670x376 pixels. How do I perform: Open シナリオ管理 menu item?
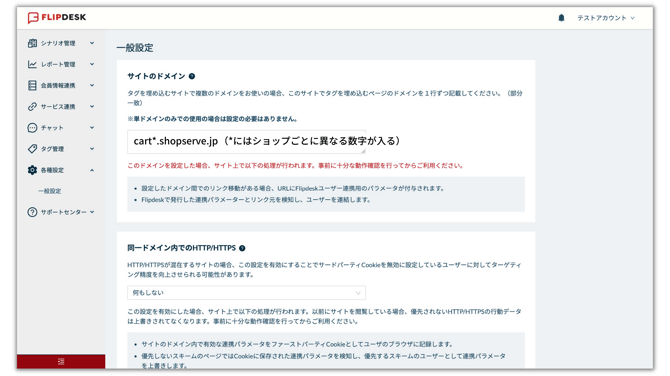pos(58,43)
